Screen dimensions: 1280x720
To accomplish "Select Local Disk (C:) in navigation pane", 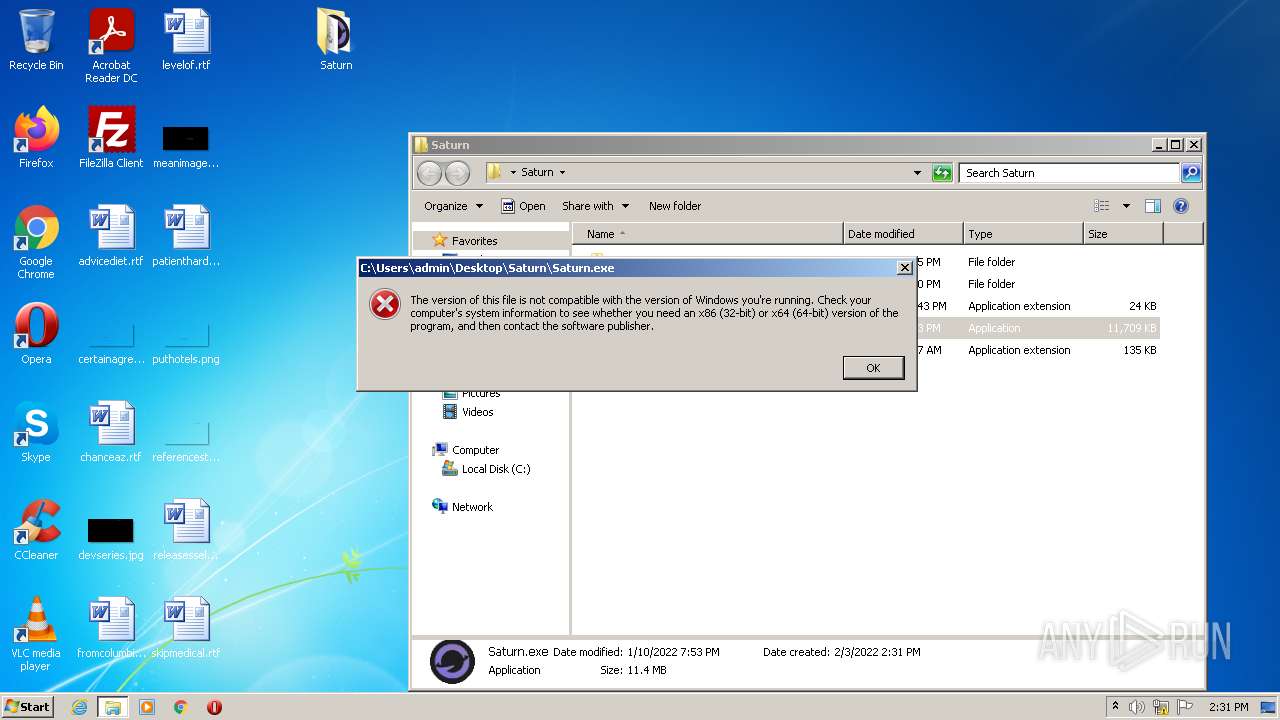I will [x=486, y=469].
